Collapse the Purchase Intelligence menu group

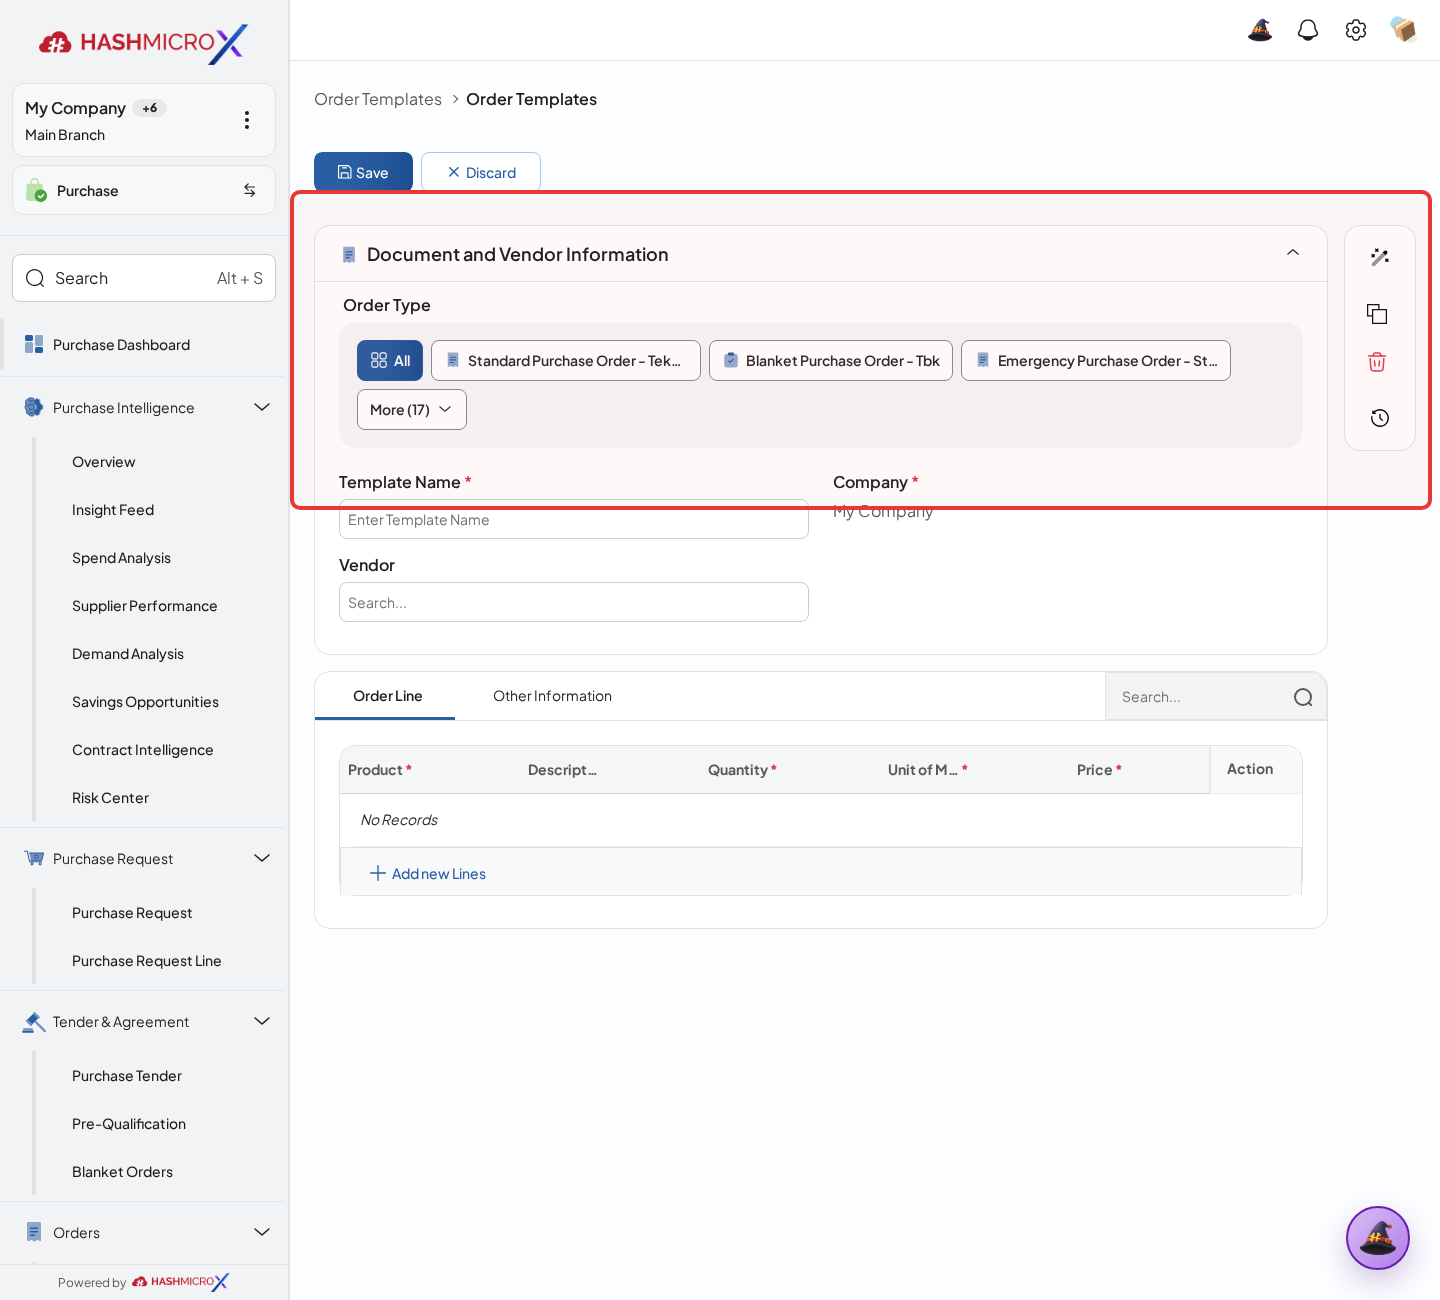click(262, 407)
